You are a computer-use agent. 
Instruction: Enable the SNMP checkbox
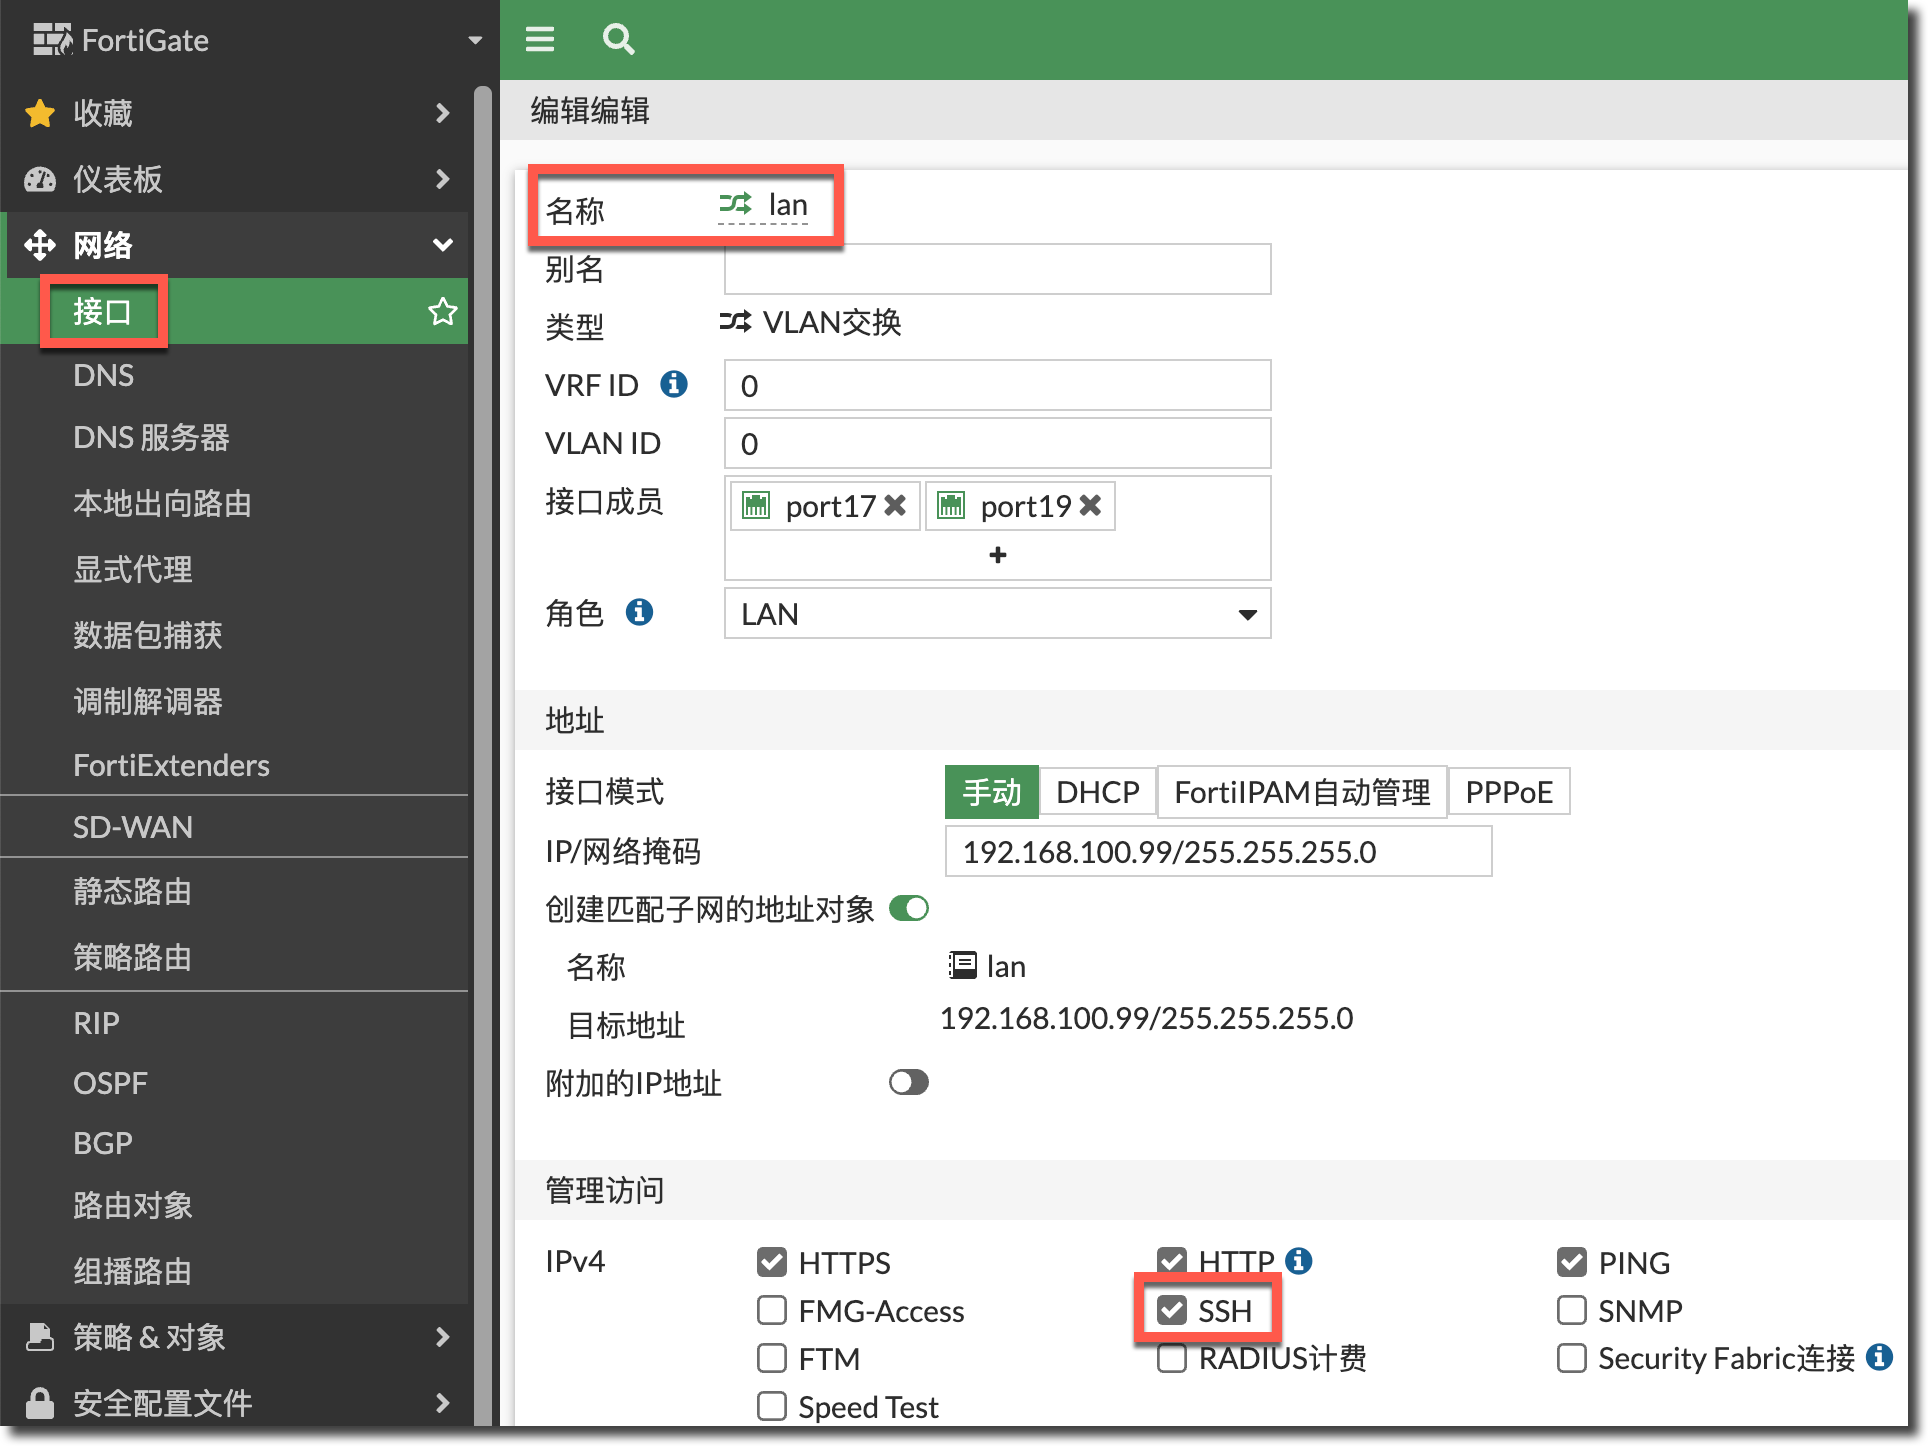pos(1572,1310)
